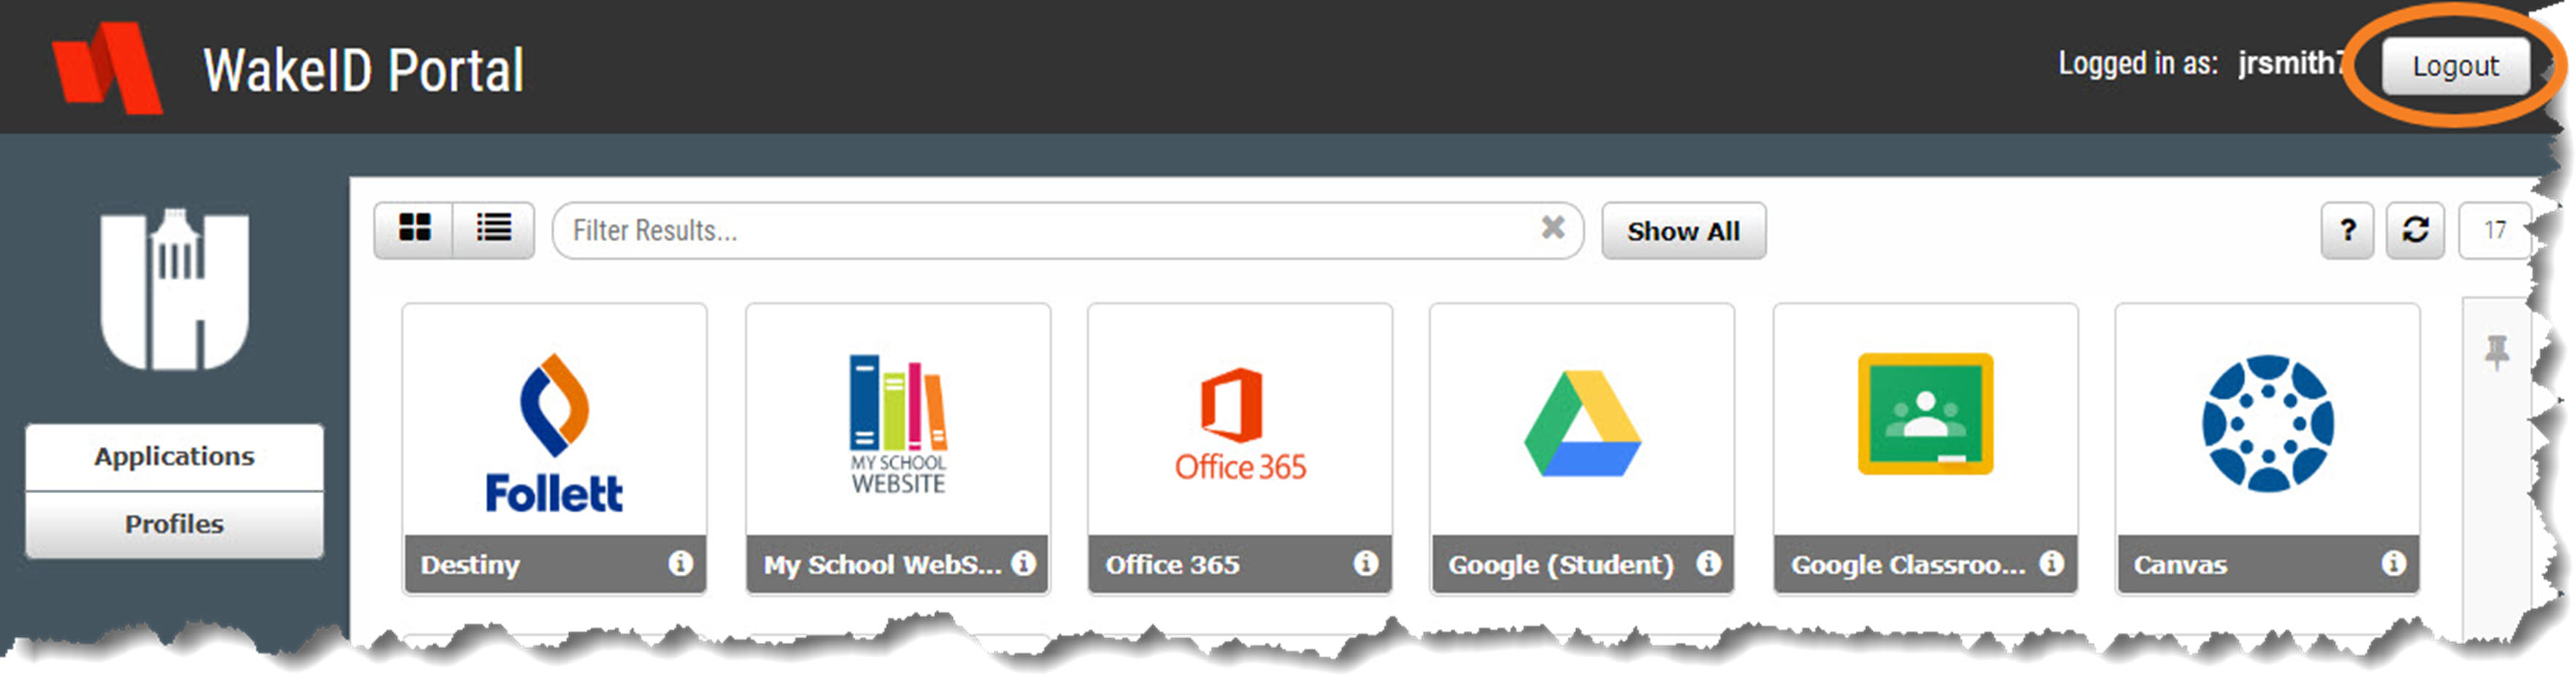Viewport: 2576px width, 675px height.
Task: Click the Destiny label
Action: [470, 565]
